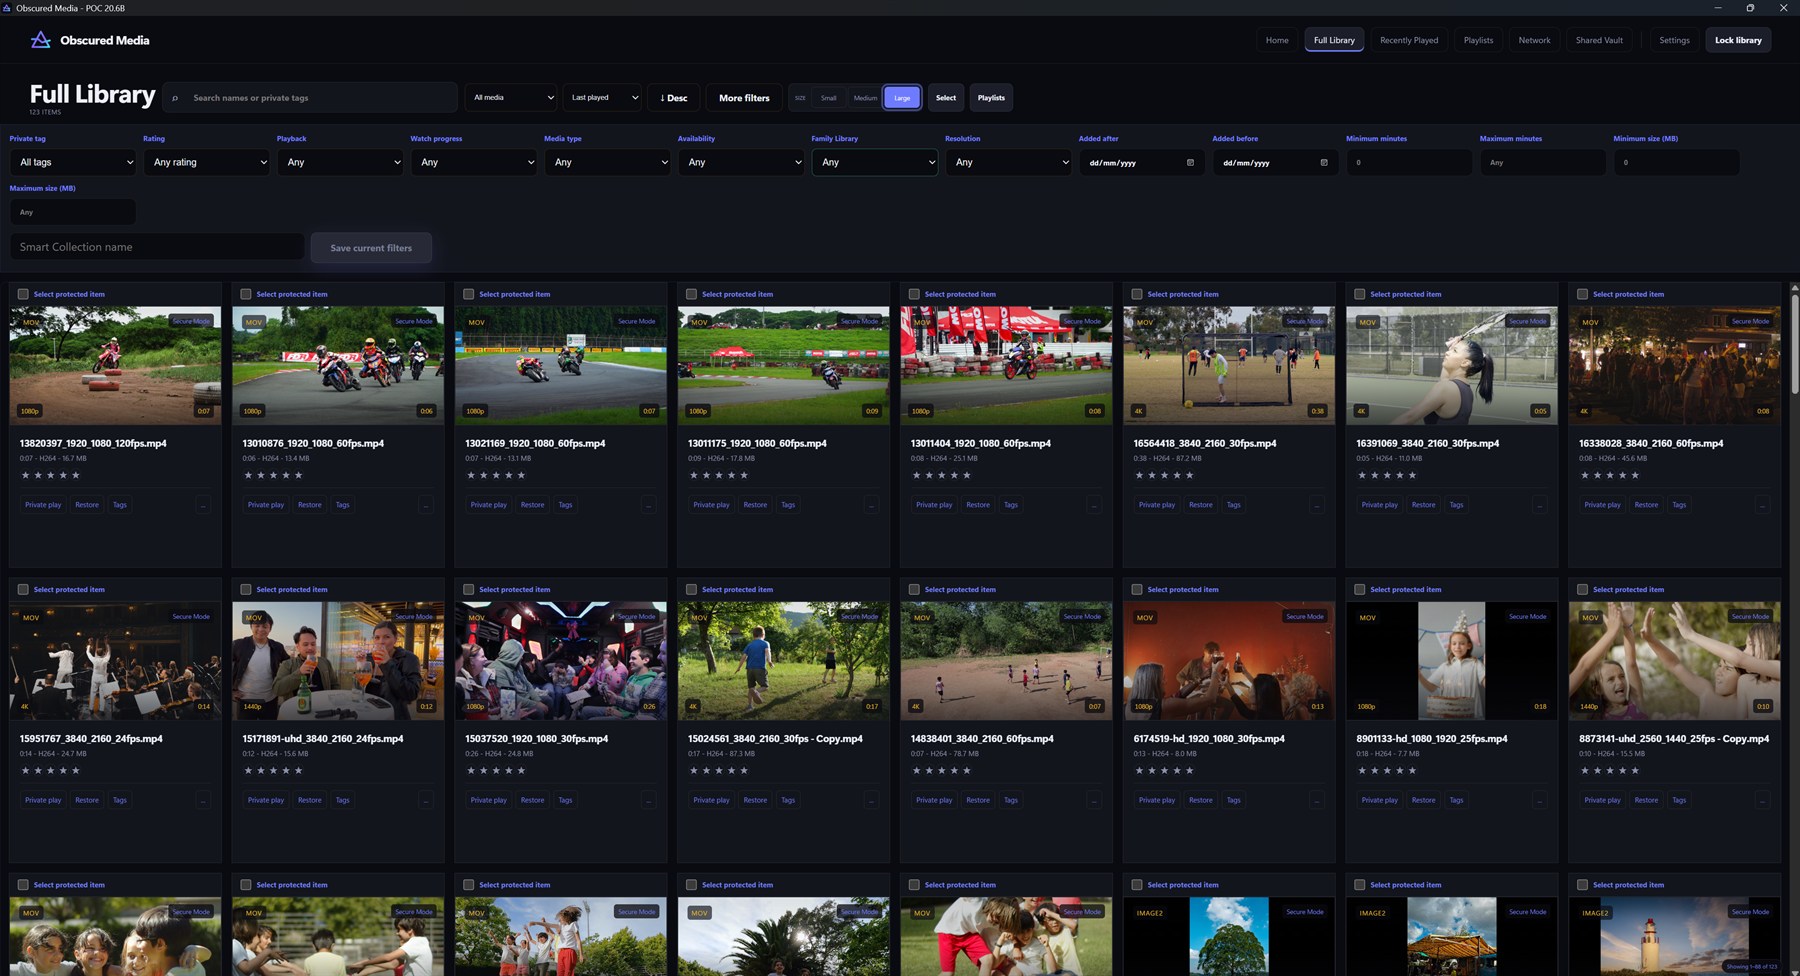The image size is (1800, 976).
Task: Click Restore on 13011404_1920_1080_60fps.mp4
Action: [978, 505]
